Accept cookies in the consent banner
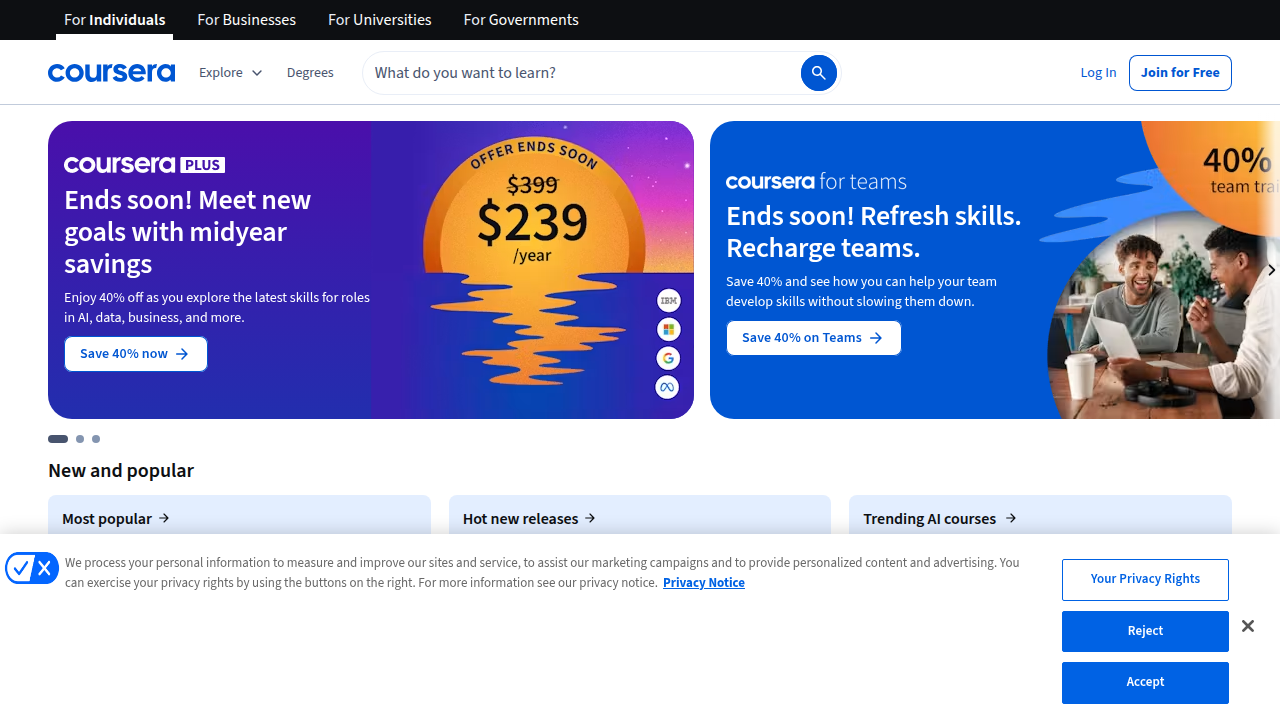This screenshot has width=1280, height=720. tap(1145, 683)
